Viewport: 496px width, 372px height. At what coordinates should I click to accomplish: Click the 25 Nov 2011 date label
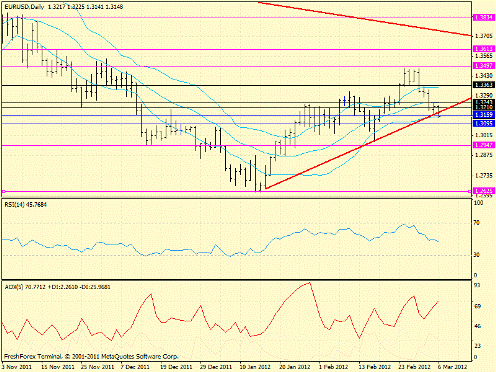pos(97,367)
